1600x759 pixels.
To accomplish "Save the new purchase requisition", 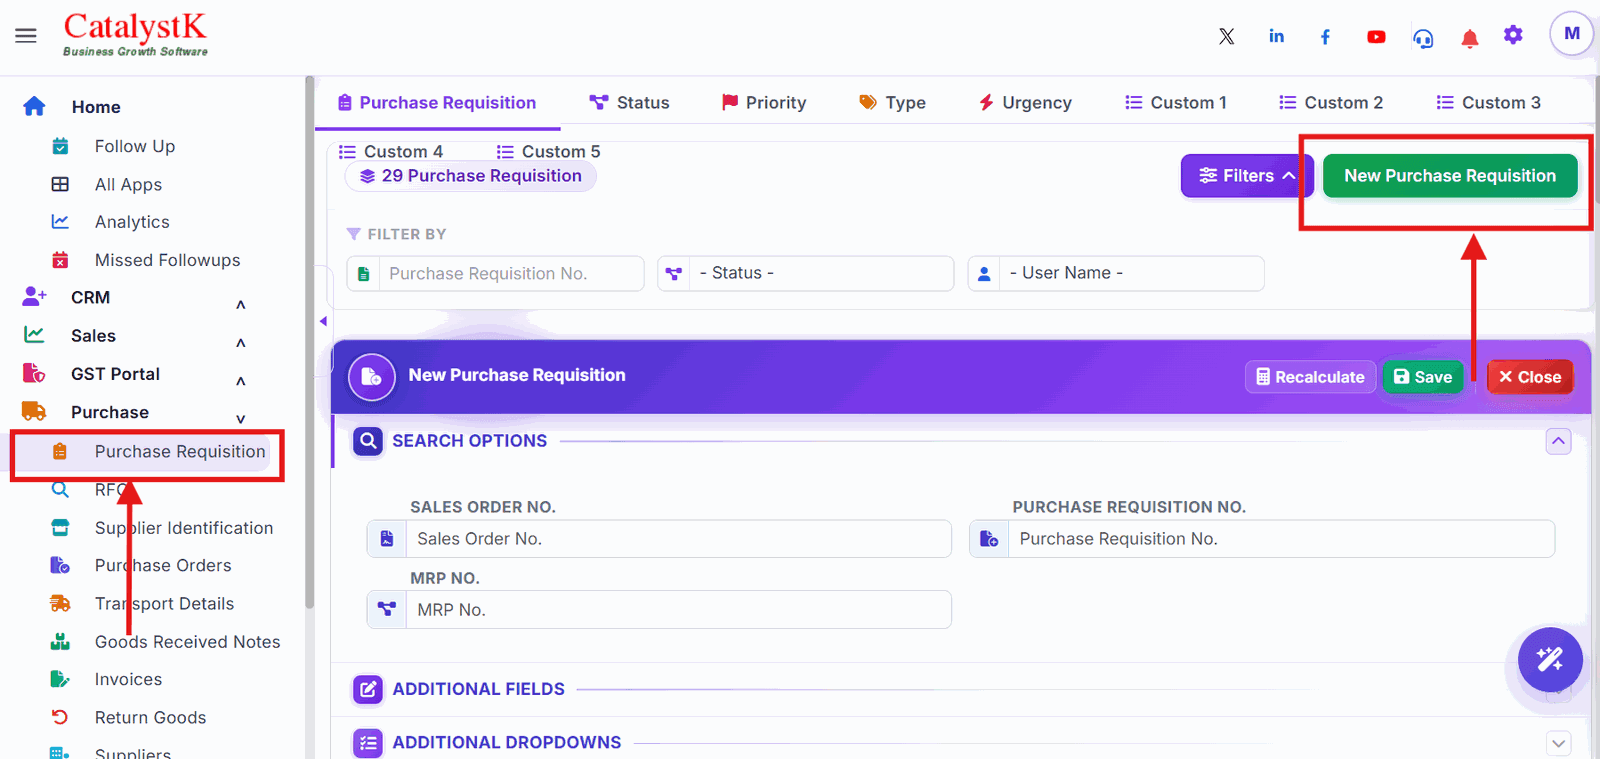I will coord(1422,377).
